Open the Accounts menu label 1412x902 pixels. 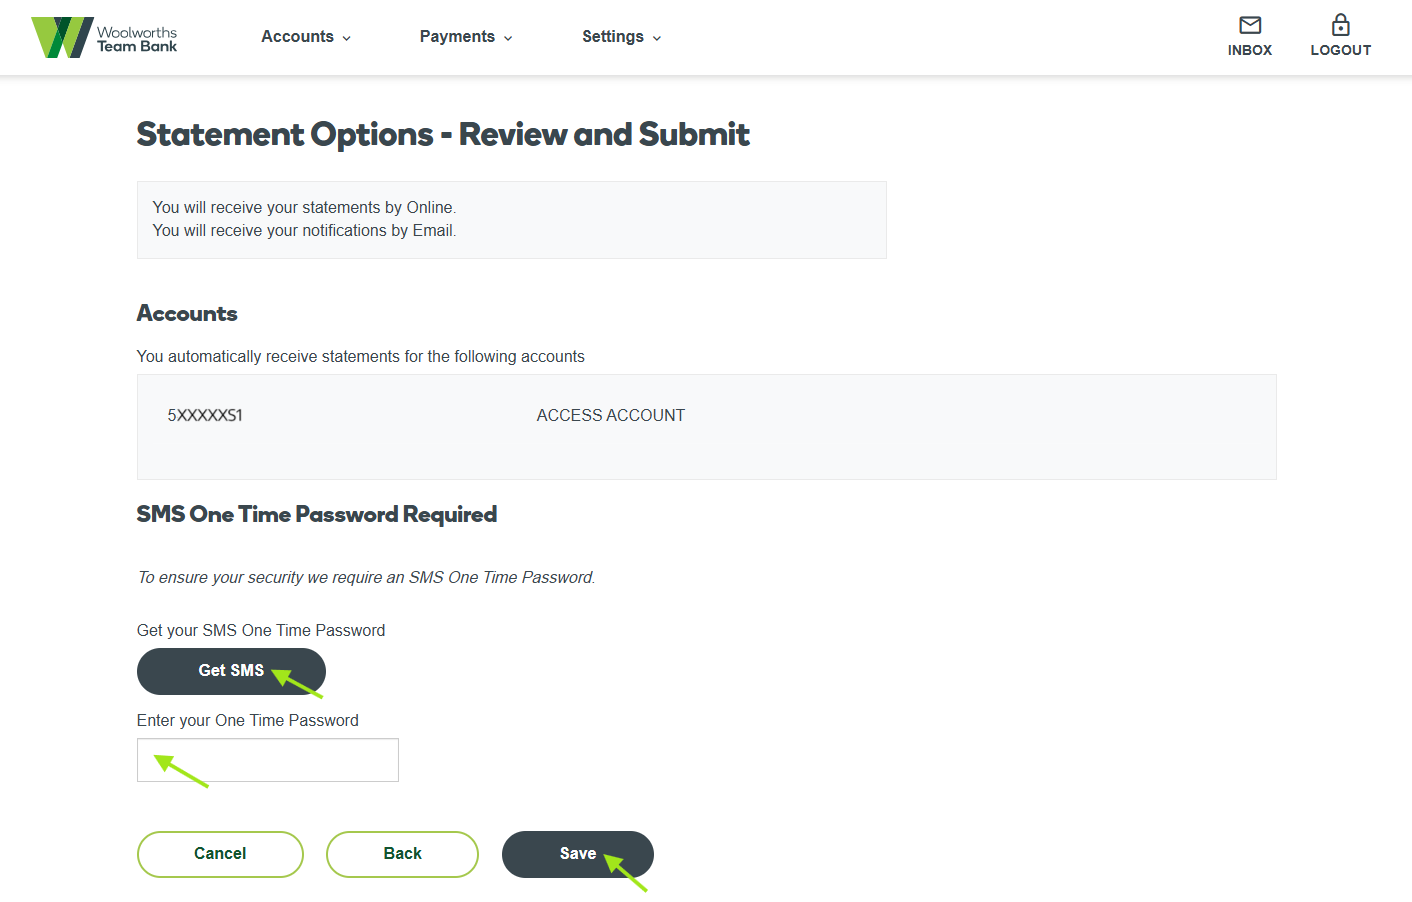click(297, 37)
